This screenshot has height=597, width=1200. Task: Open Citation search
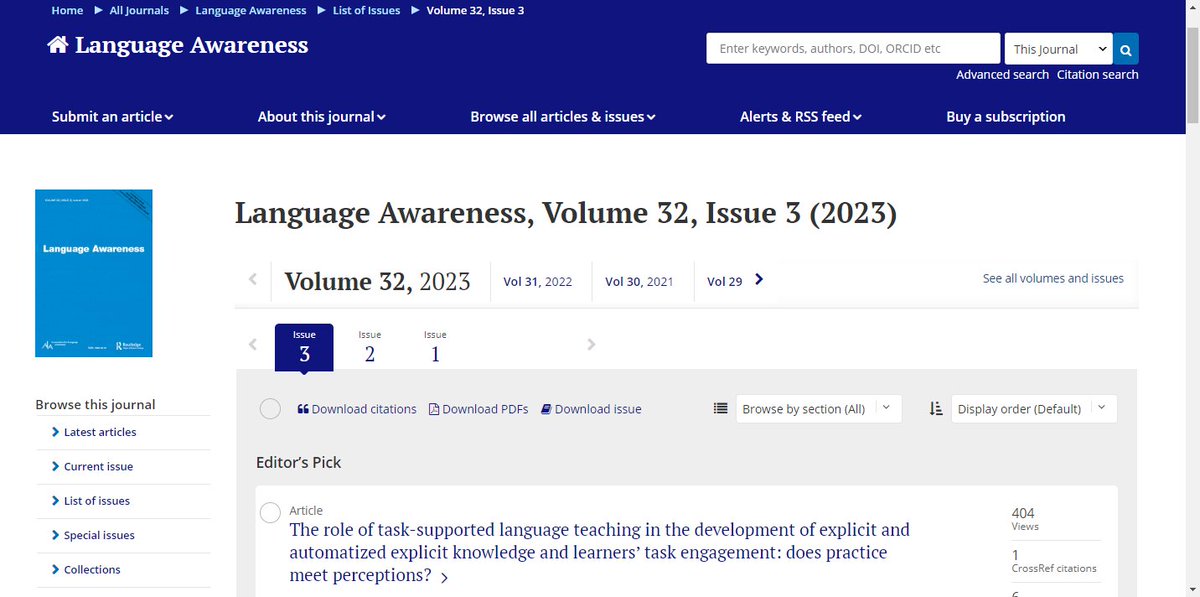point(1098,75)
